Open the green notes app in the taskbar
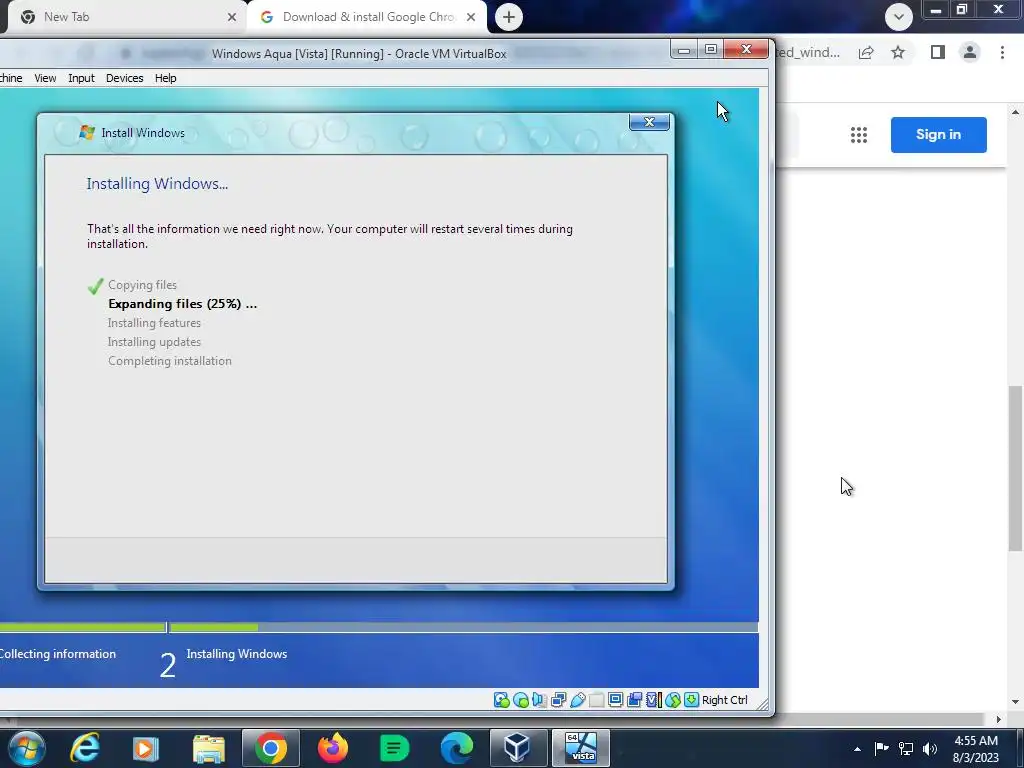The image size is (1024, 768). [394, 748]
